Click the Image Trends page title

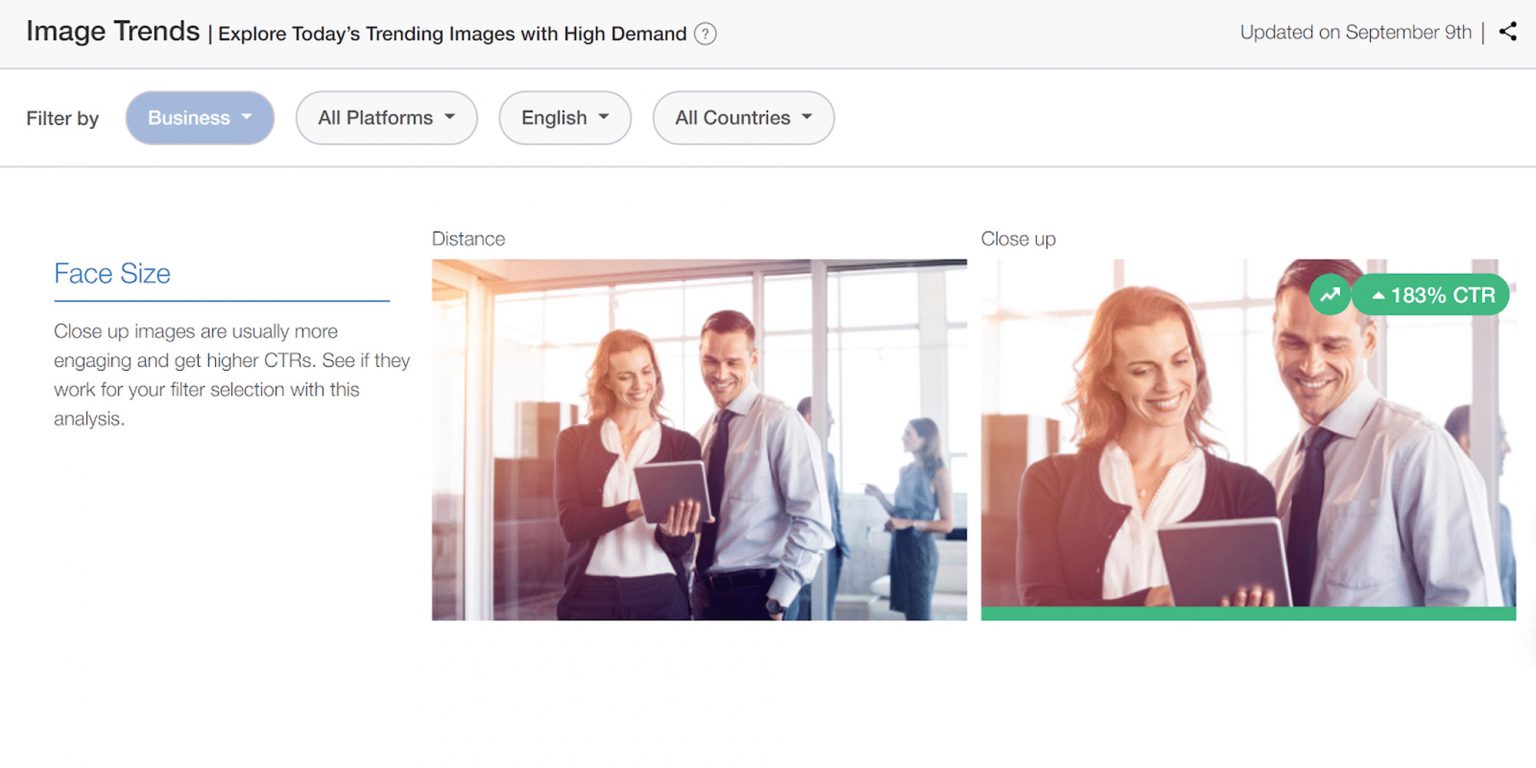point(113,32)
